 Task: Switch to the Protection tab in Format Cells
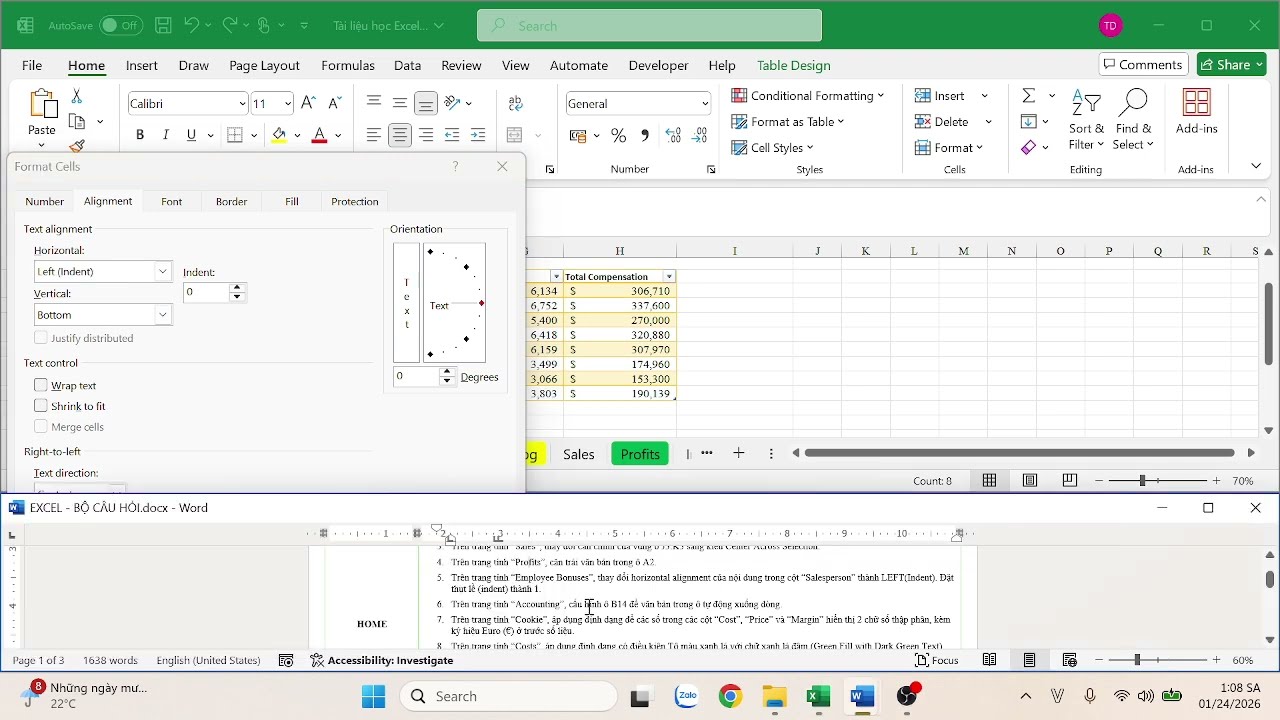(355, 202)
